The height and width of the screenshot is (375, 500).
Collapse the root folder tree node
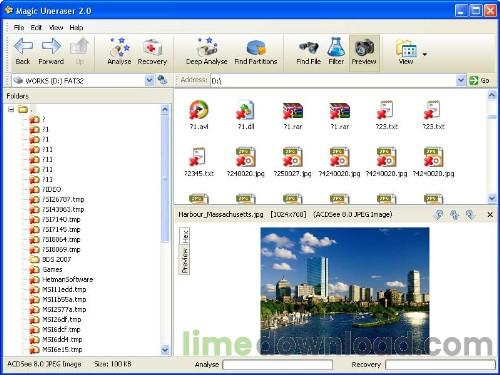[11, 109]
